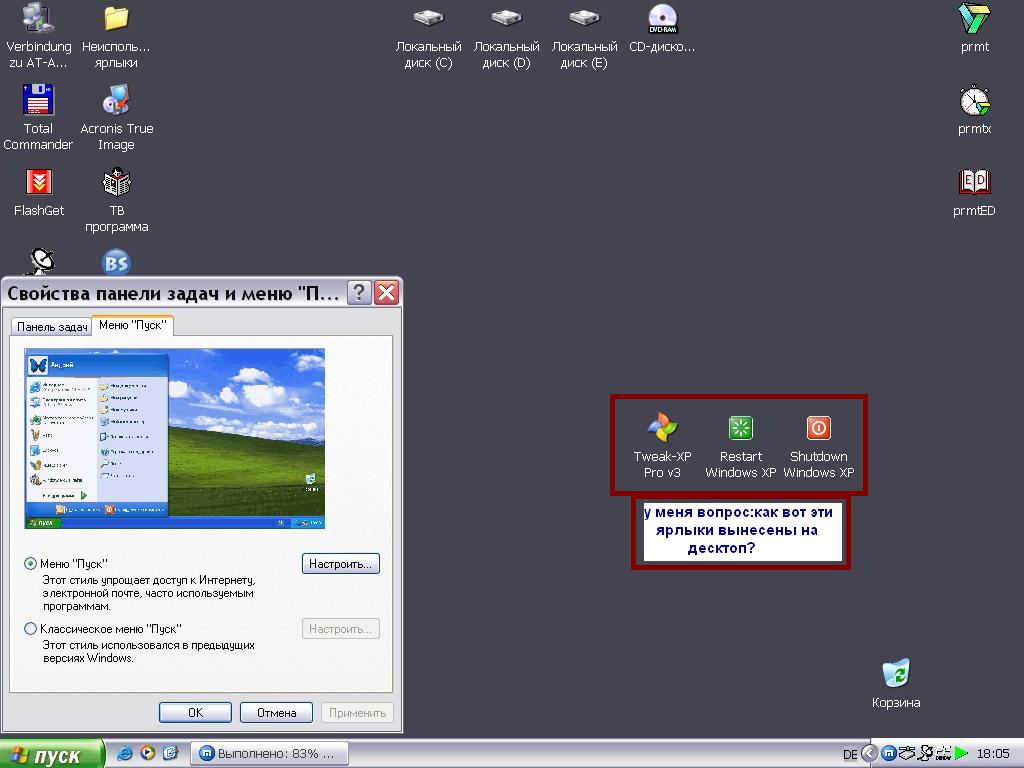Click the 18:05 taskbar clock
Viewport: 1024px width, 768px height.
click(993, 754)
